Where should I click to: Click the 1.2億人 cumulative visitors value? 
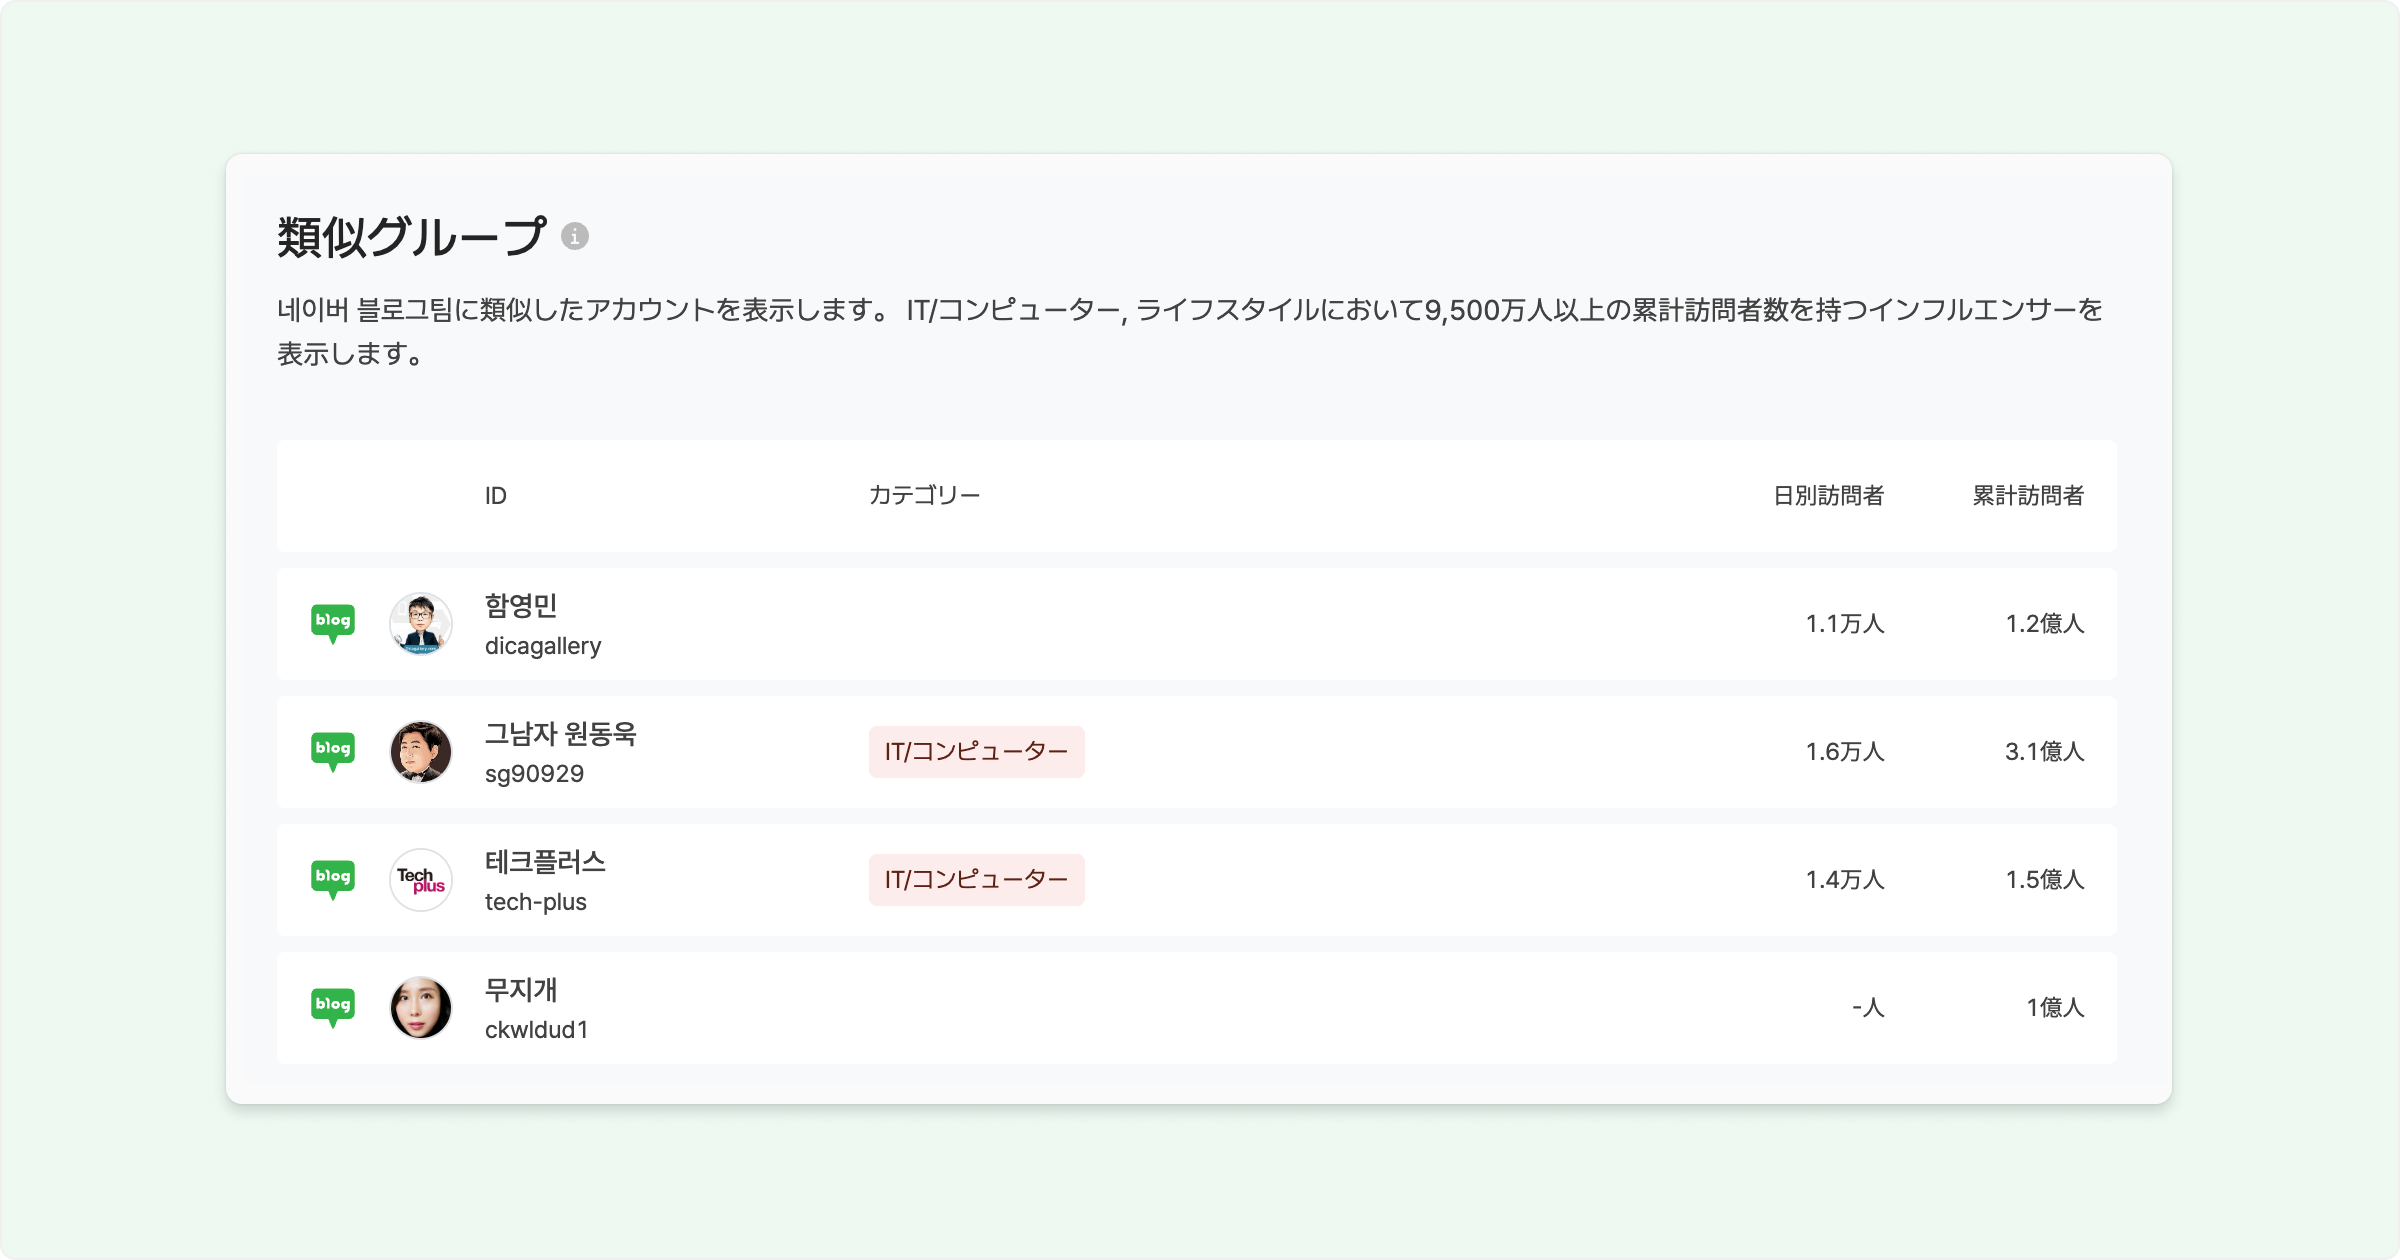[x=2044, y=624]
